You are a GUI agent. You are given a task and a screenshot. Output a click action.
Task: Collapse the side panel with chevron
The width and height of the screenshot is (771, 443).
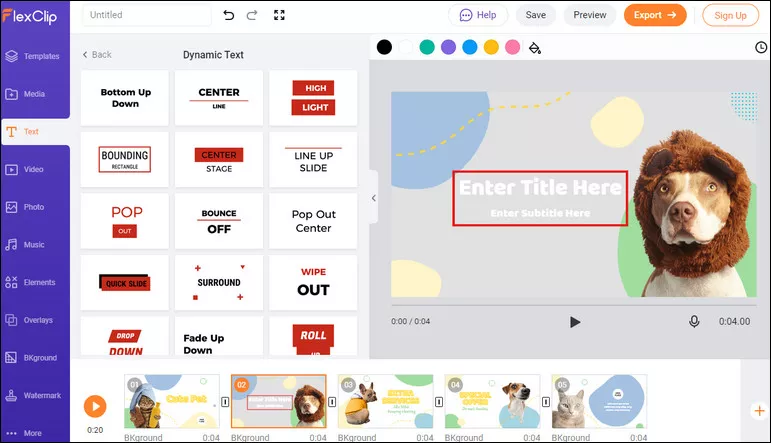coord(374,198)
